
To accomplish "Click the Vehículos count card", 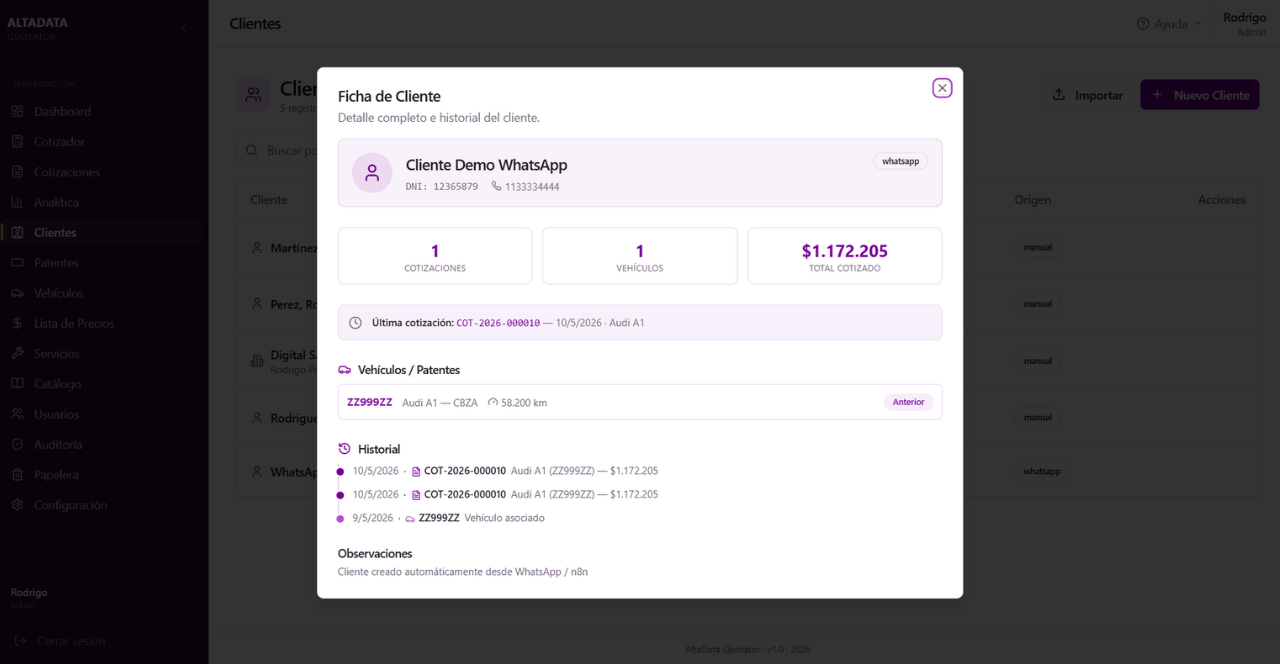I will [640, 256].
